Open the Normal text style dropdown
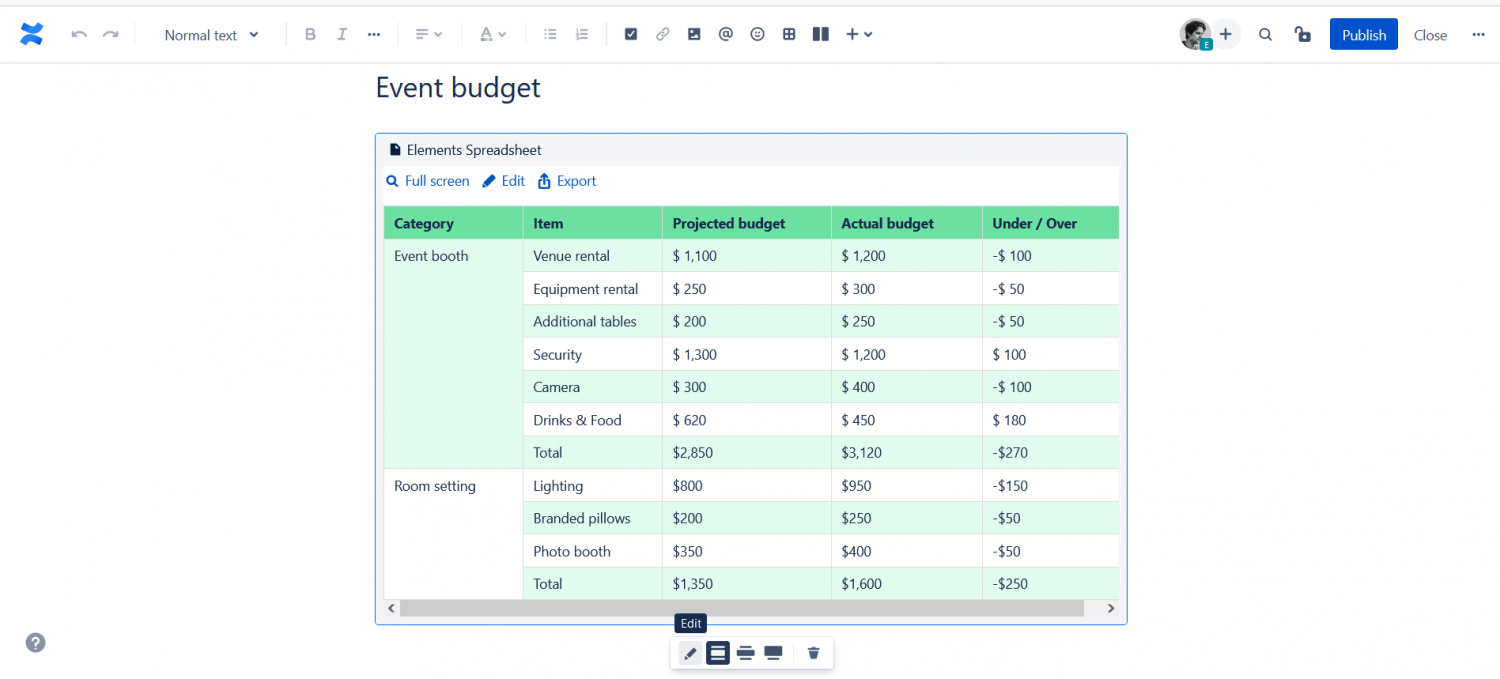The height and width of the screenshot is (679, 1500). [211, 35]
